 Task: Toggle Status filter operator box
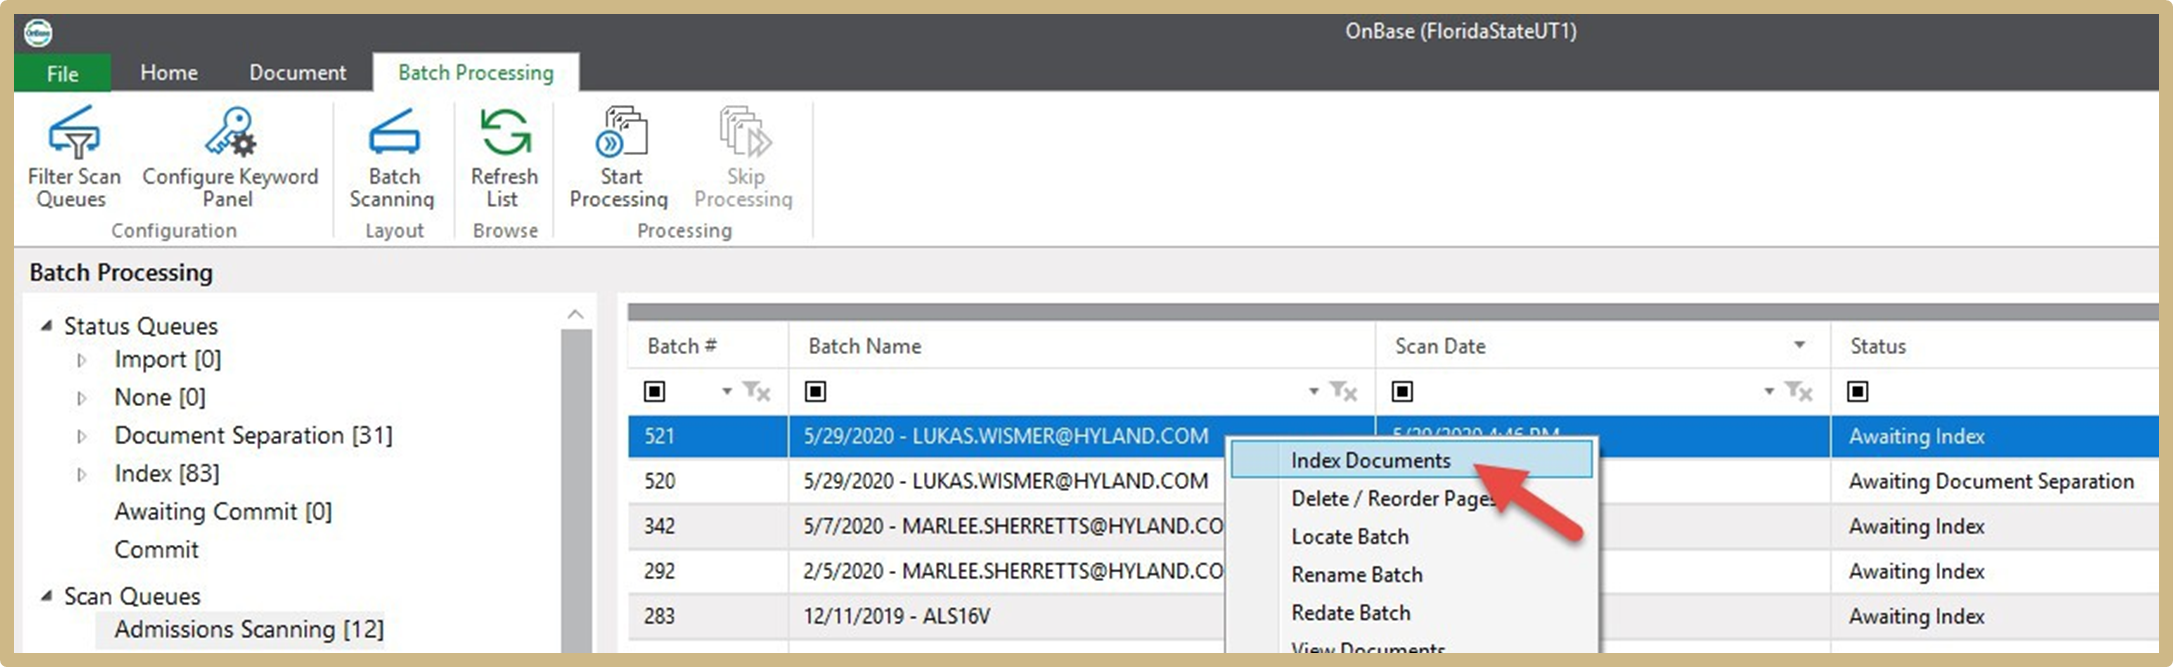(x=1858, y=391)
